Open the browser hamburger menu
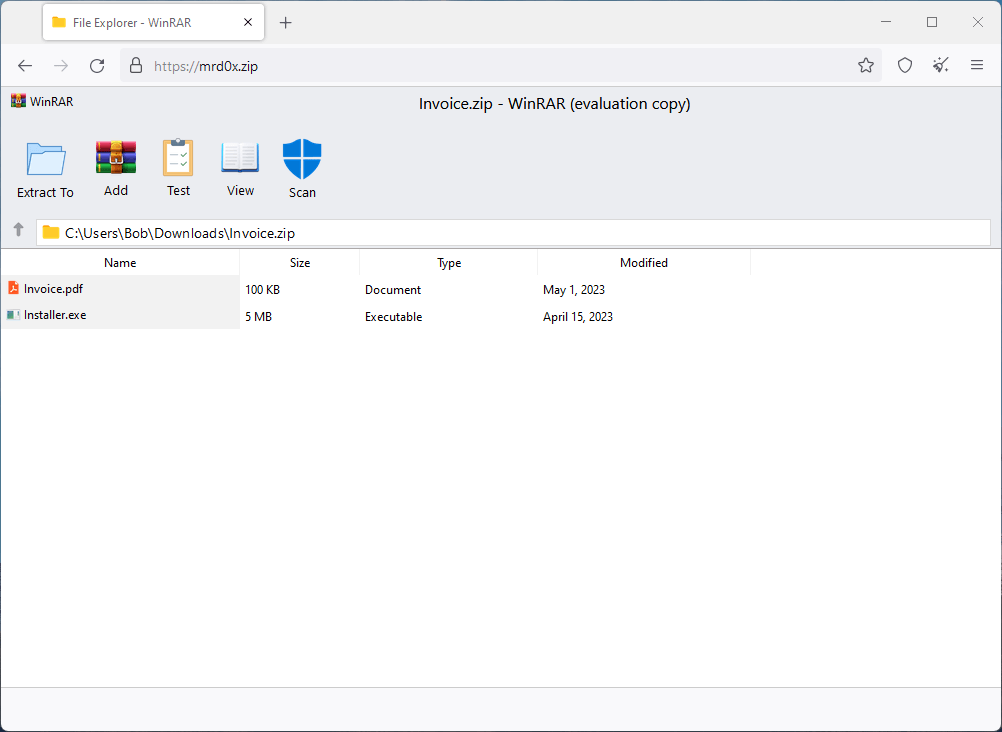1002x732 pixels. click(x=976, y=65)
